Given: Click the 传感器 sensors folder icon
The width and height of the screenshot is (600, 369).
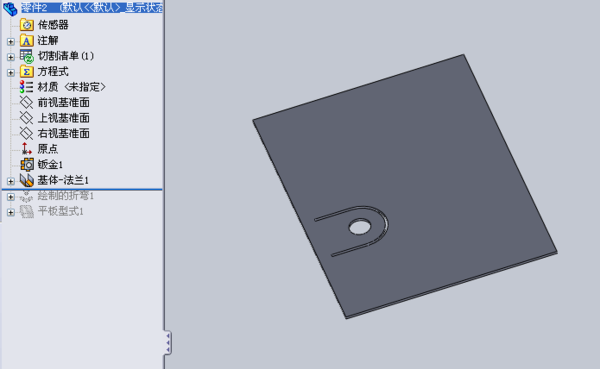Looking at the screenshot, I should point(26,25).
